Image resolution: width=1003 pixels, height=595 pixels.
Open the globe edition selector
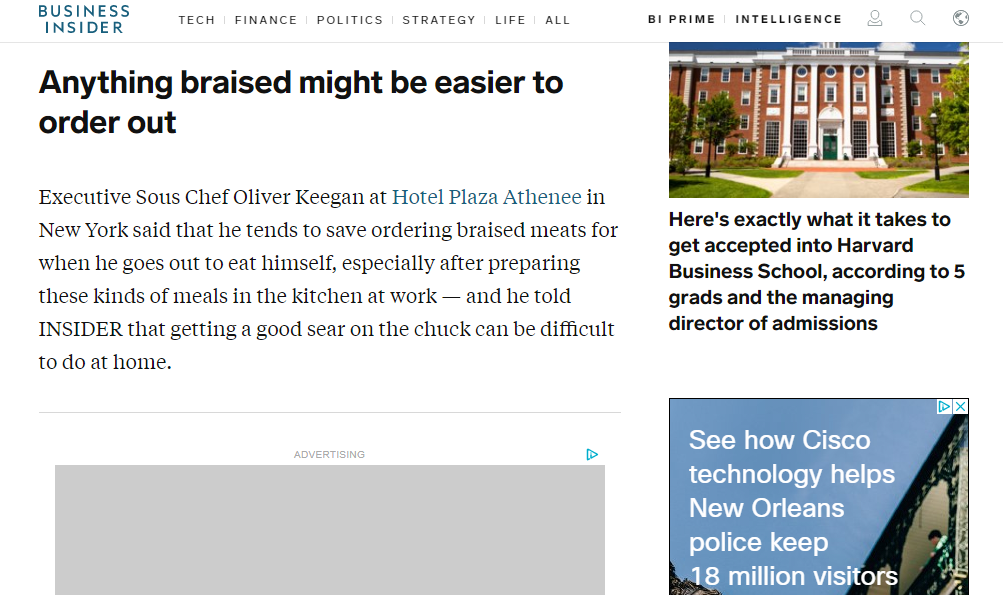[960, 19]
